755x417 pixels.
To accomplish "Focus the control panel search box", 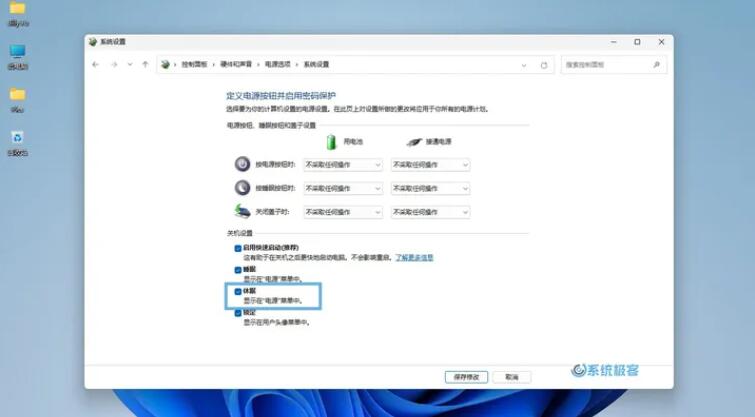I will (x=614, y=65).
